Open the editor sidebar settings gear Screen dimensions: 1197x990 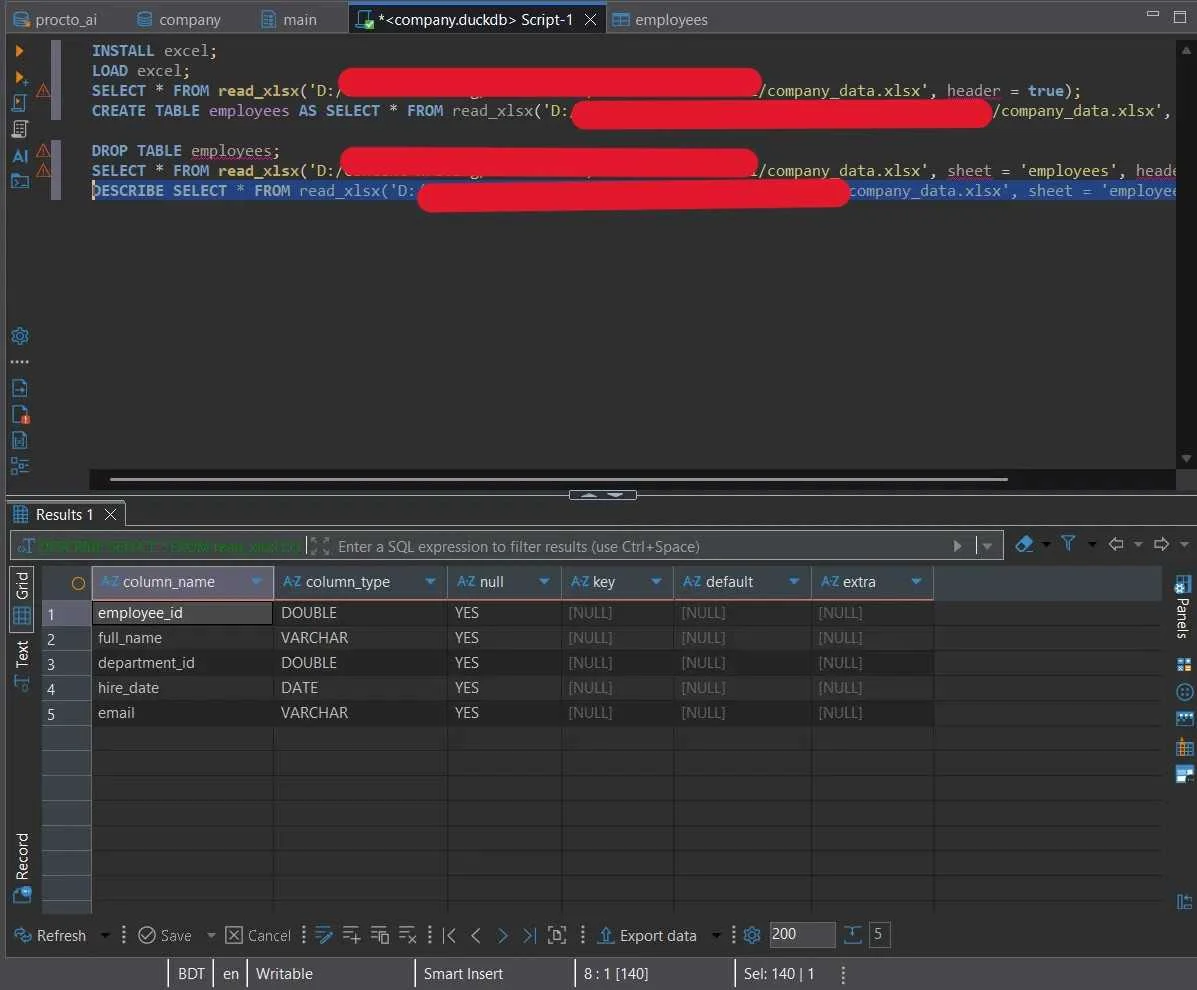point(21,336)
